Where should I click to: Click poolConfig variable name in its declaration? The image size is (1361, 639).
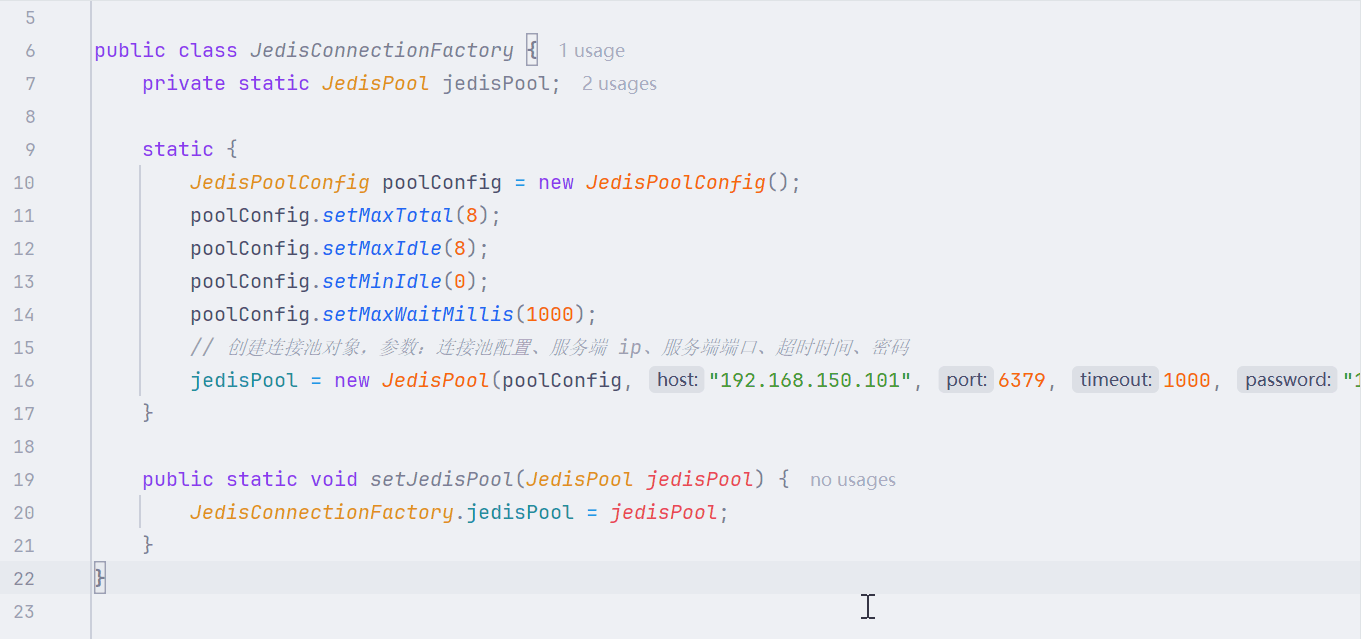(442, 183)
